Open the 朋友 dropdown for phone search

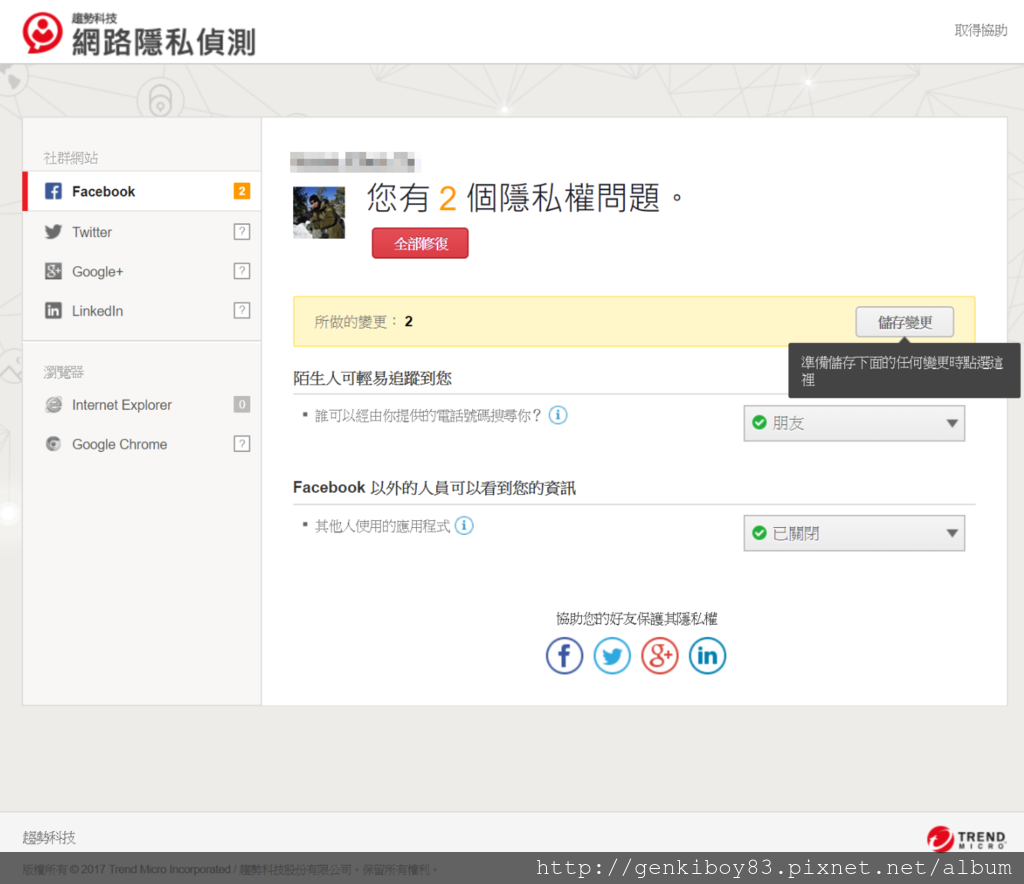[854, 423]
